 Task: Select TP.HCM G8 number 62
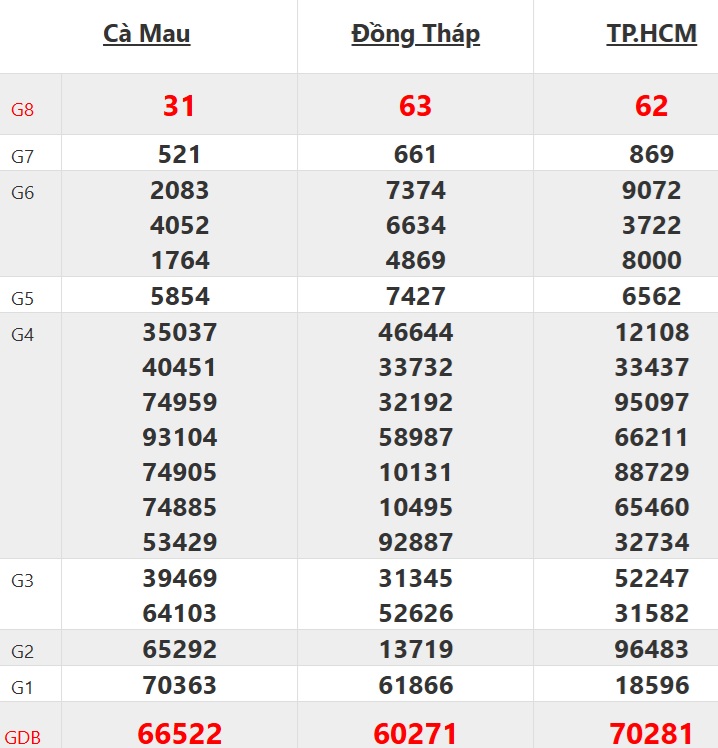click(x=651, y=106)
